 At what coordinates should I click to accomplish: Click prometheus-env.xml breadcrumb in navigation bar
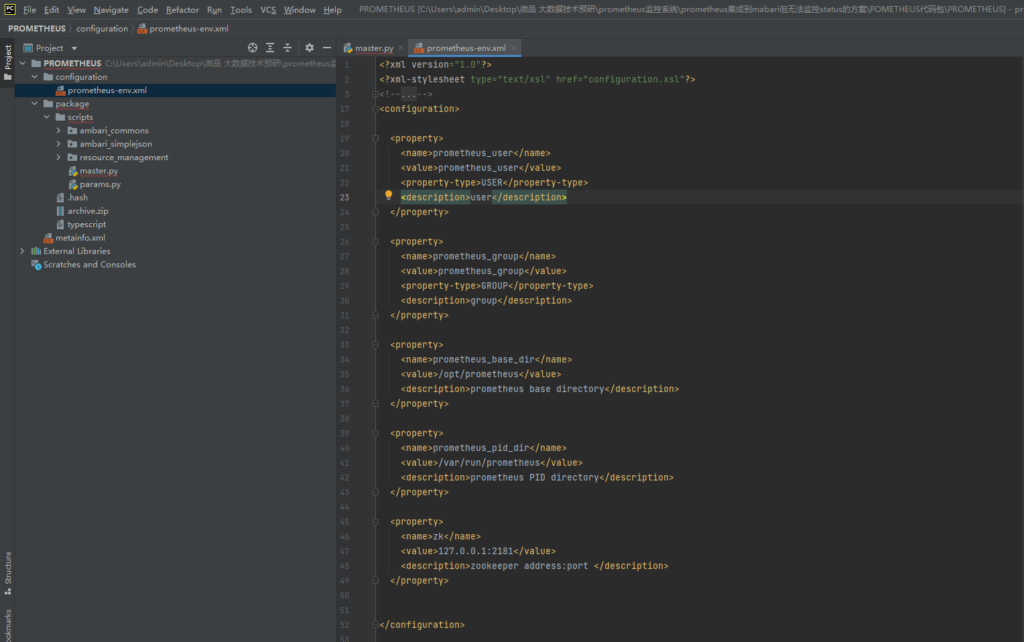tap(183, 29)
